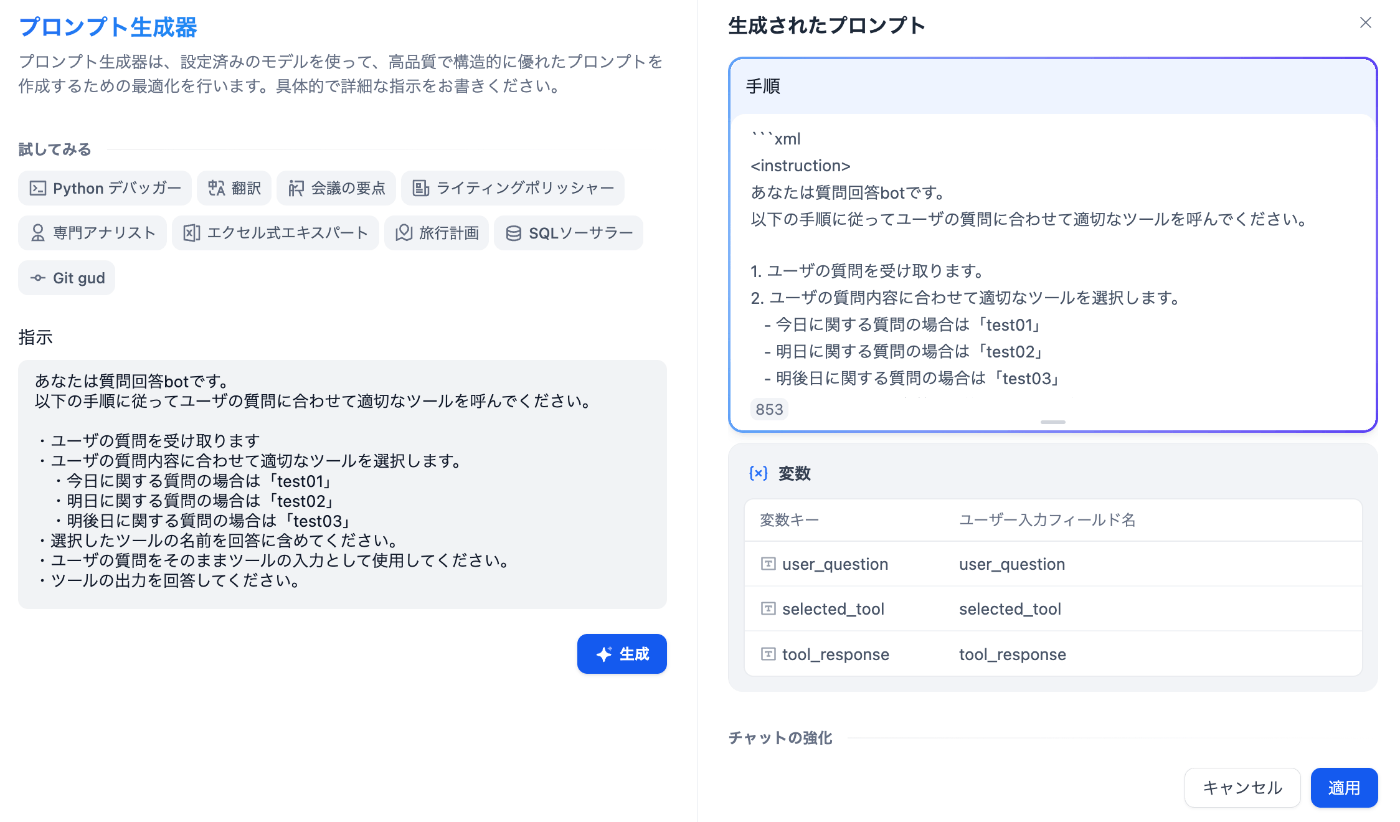This screenshot has height=822, width=1400.
Task: Click the 変数キー column header
Action: pos(789,520)
